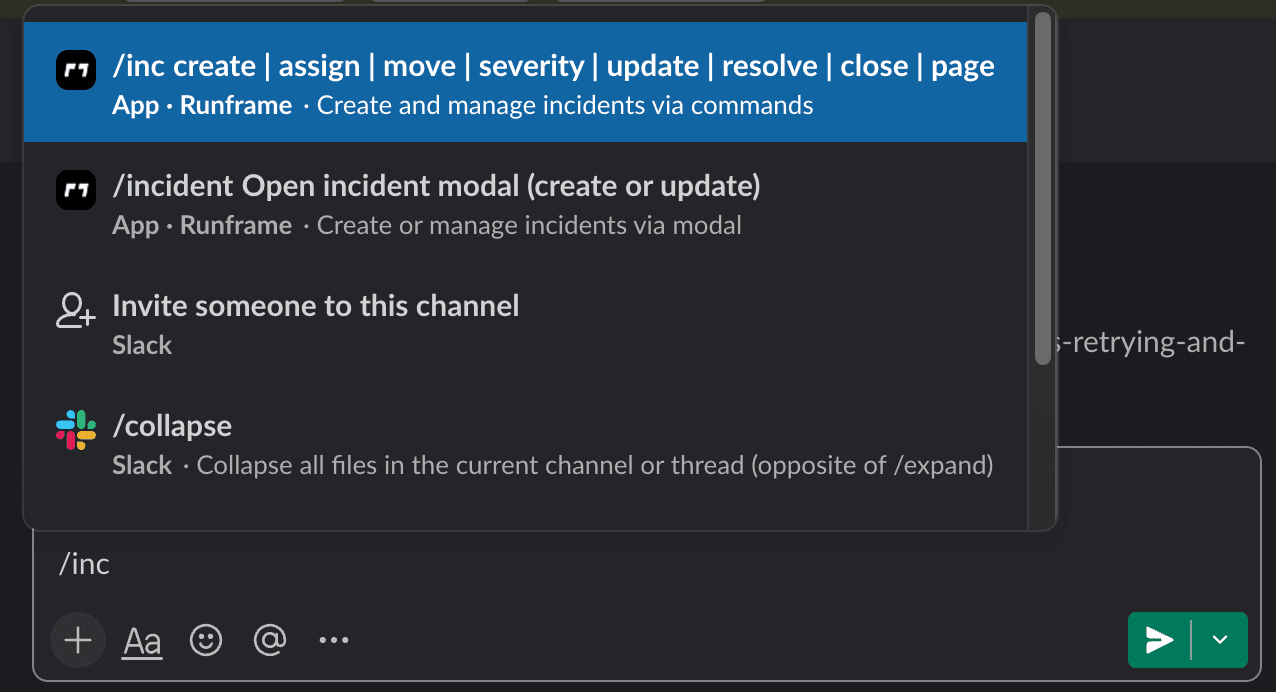1276x692 pixels.
Task: Click the Runframe app icon beside /inc
Action: 76,70
